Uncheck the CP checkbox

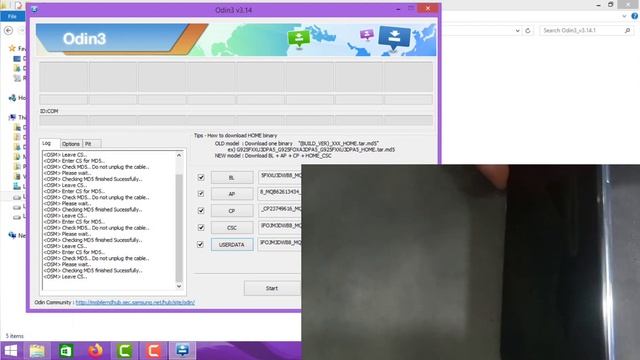[201, 211]
